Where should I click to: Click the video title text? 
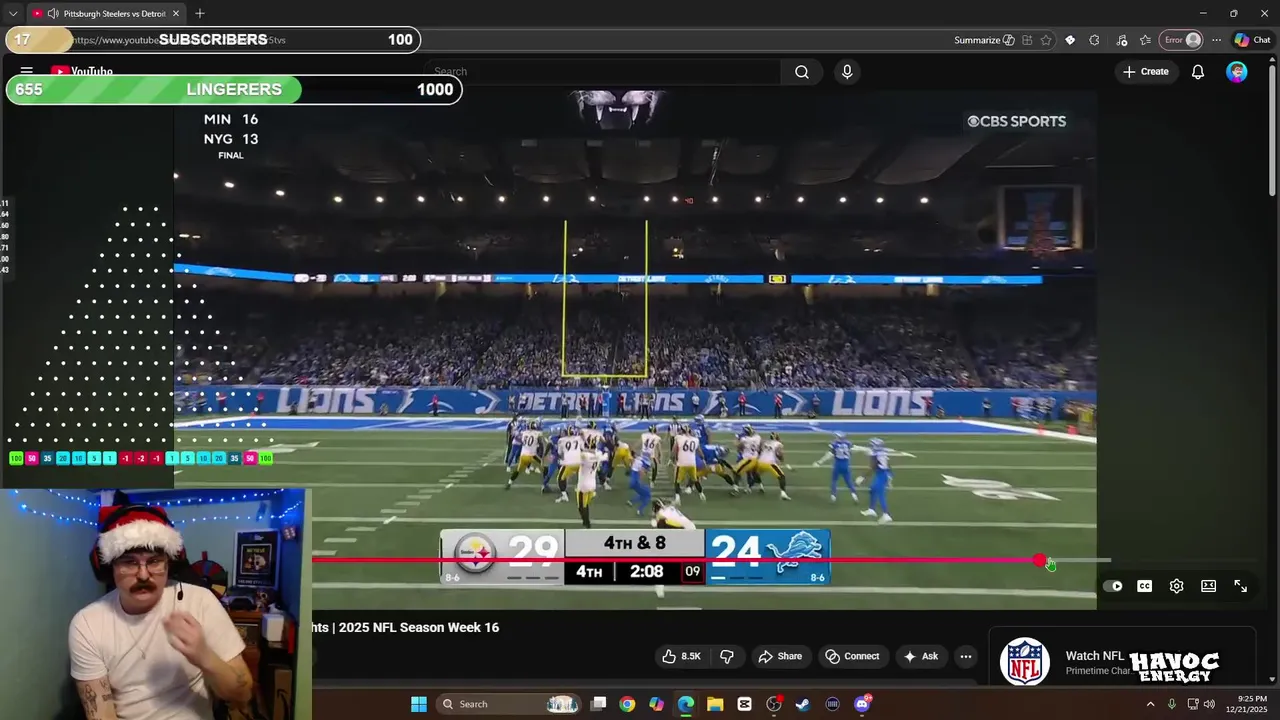pos(406,627)
